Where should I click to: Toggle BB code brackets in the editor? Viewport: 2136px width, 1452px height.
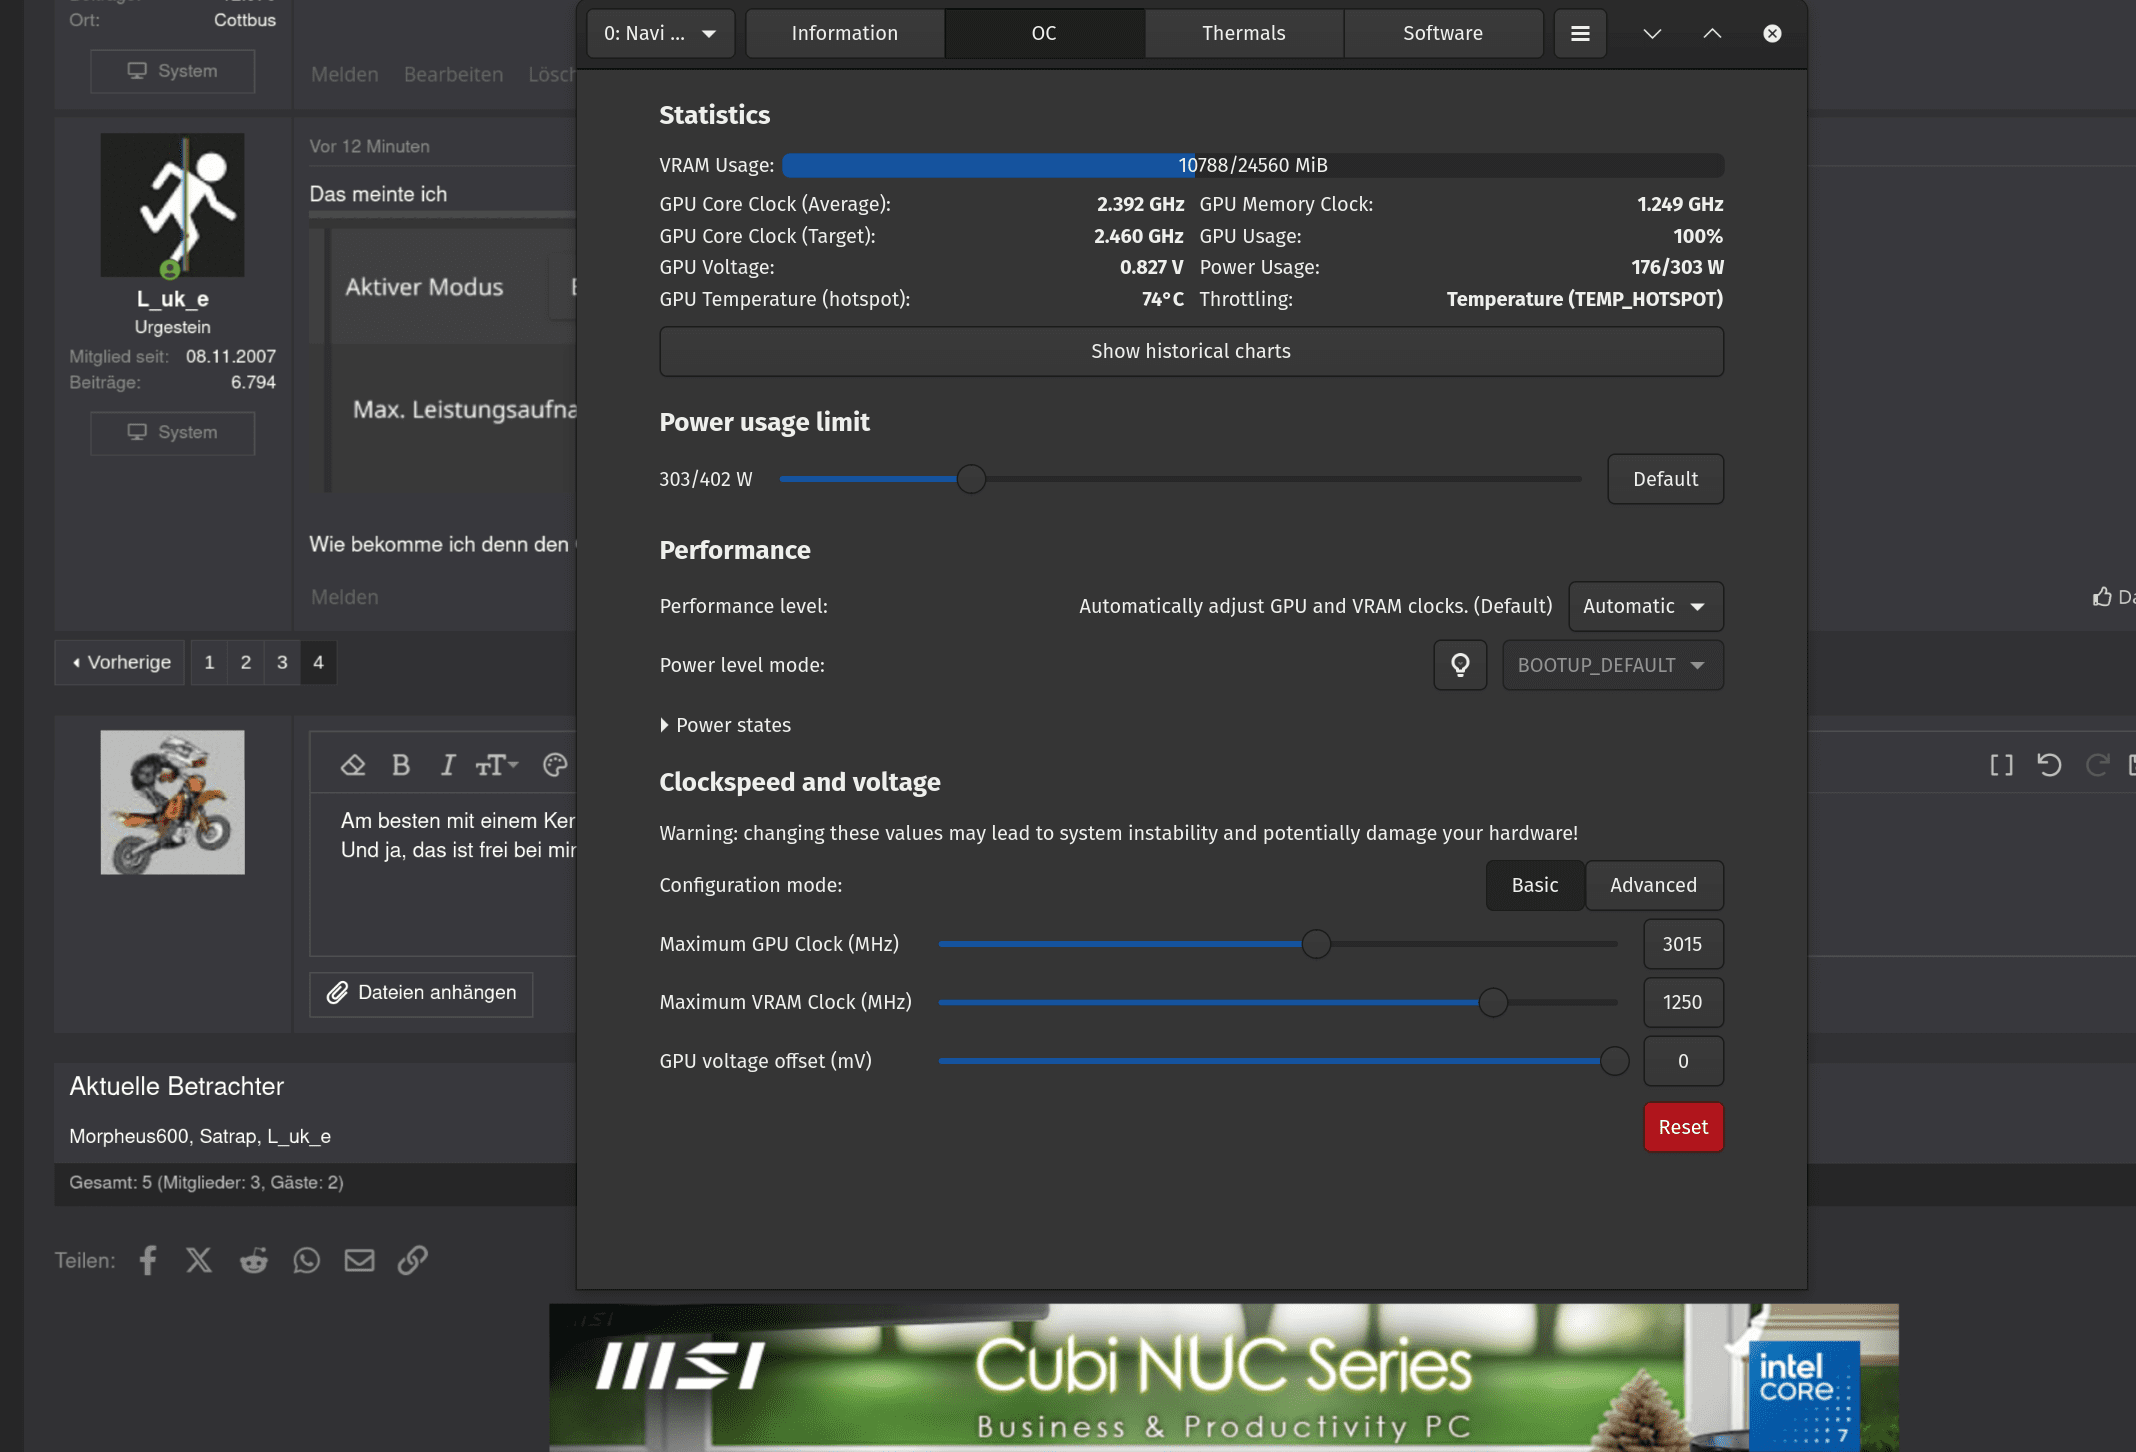[2001, 765]
